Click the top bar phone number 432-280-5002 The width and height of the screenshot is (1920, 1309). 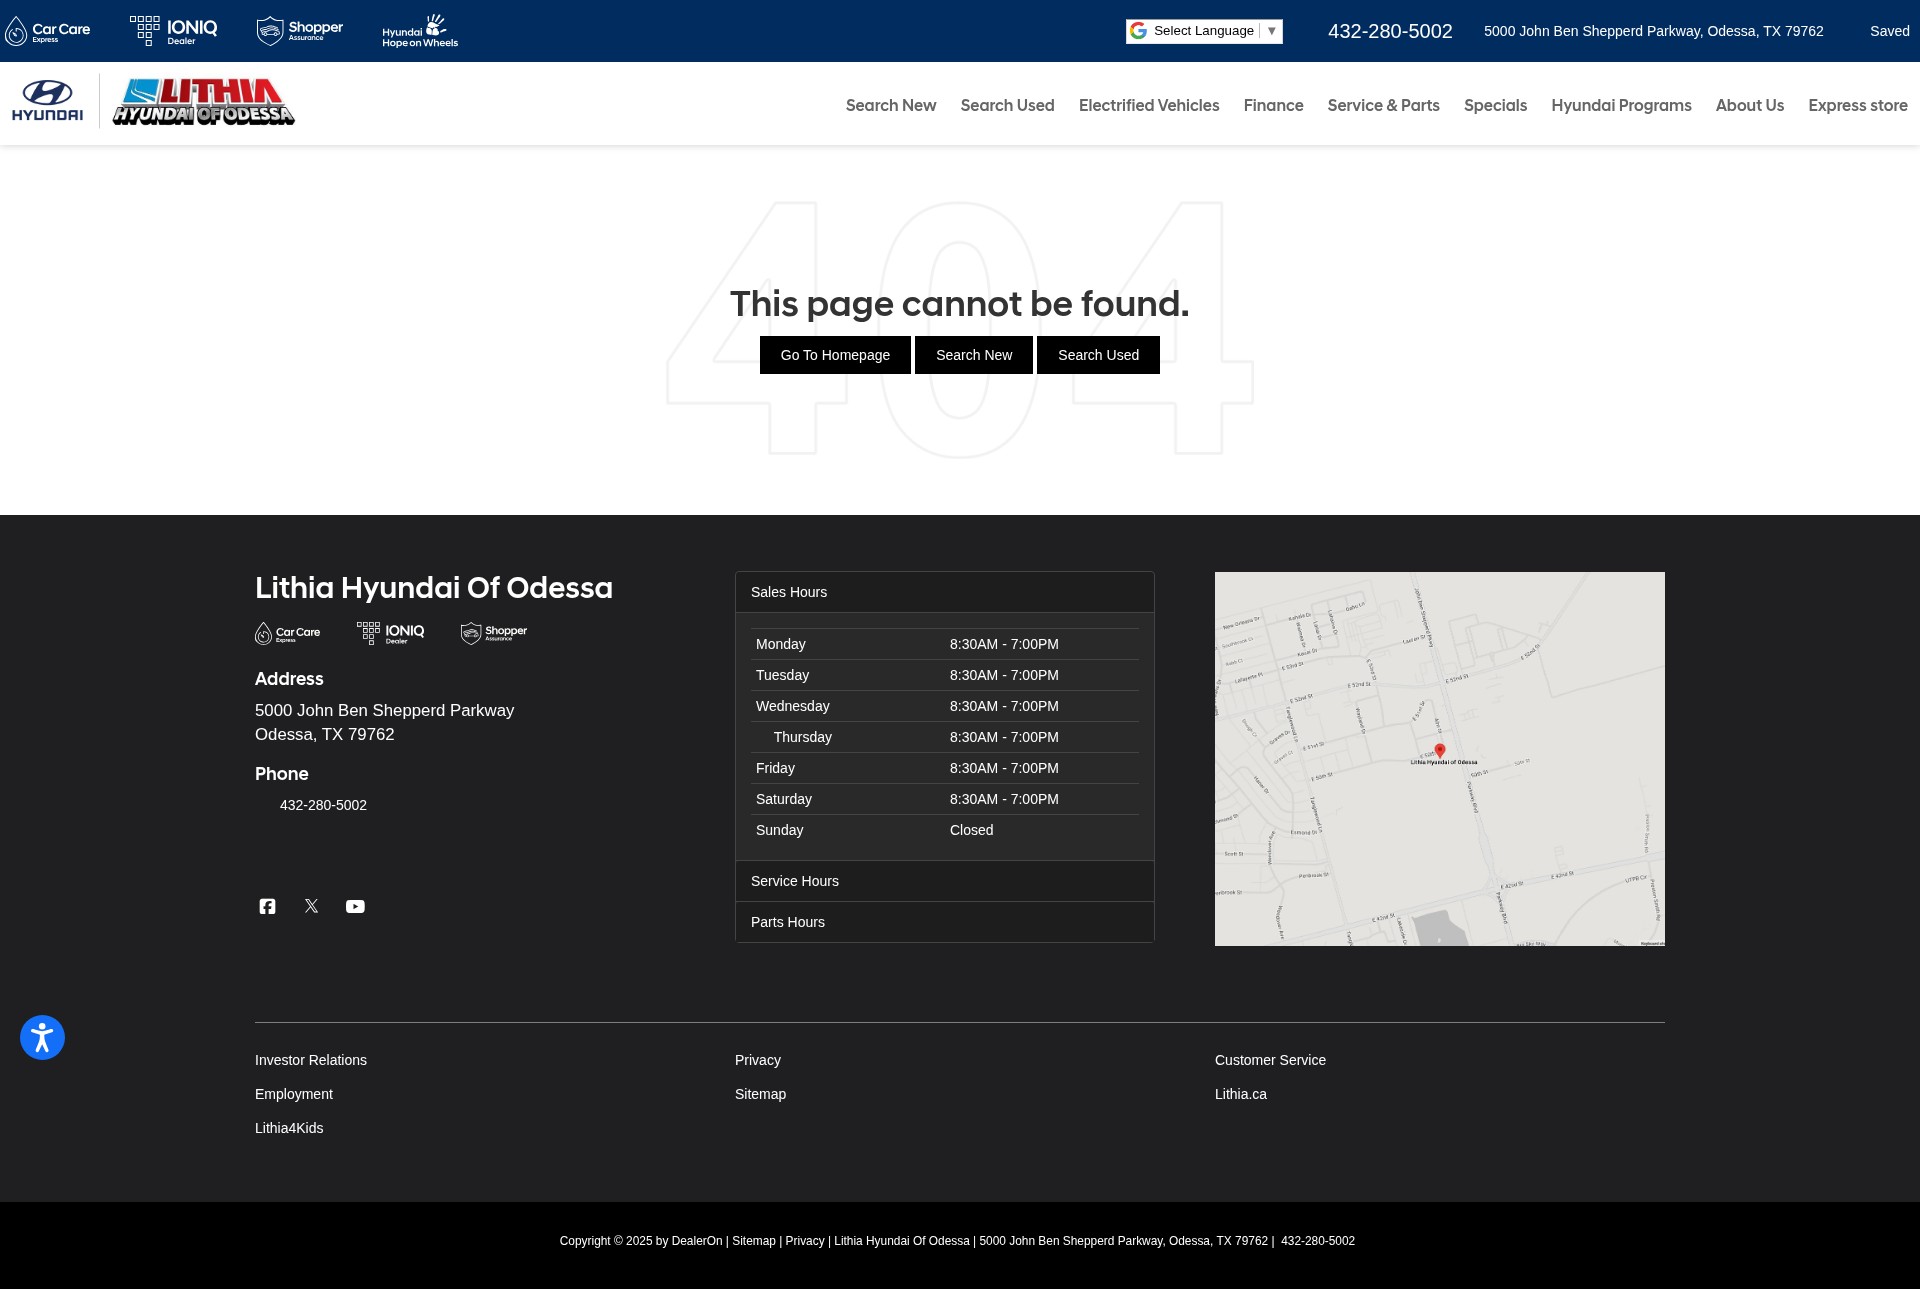[x=1390, y=31]
